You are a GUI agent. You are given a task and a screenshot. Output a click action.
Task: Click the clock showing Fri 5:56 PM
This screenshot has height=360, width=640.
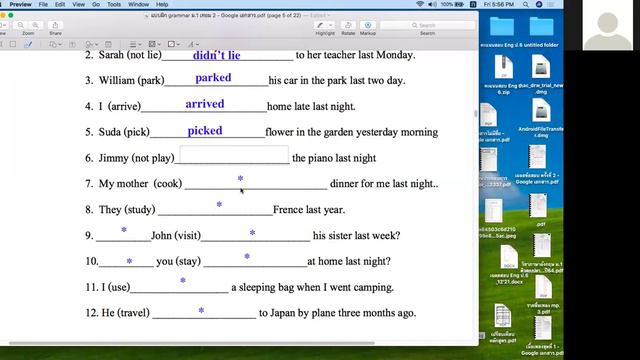[x=498, y=4]
